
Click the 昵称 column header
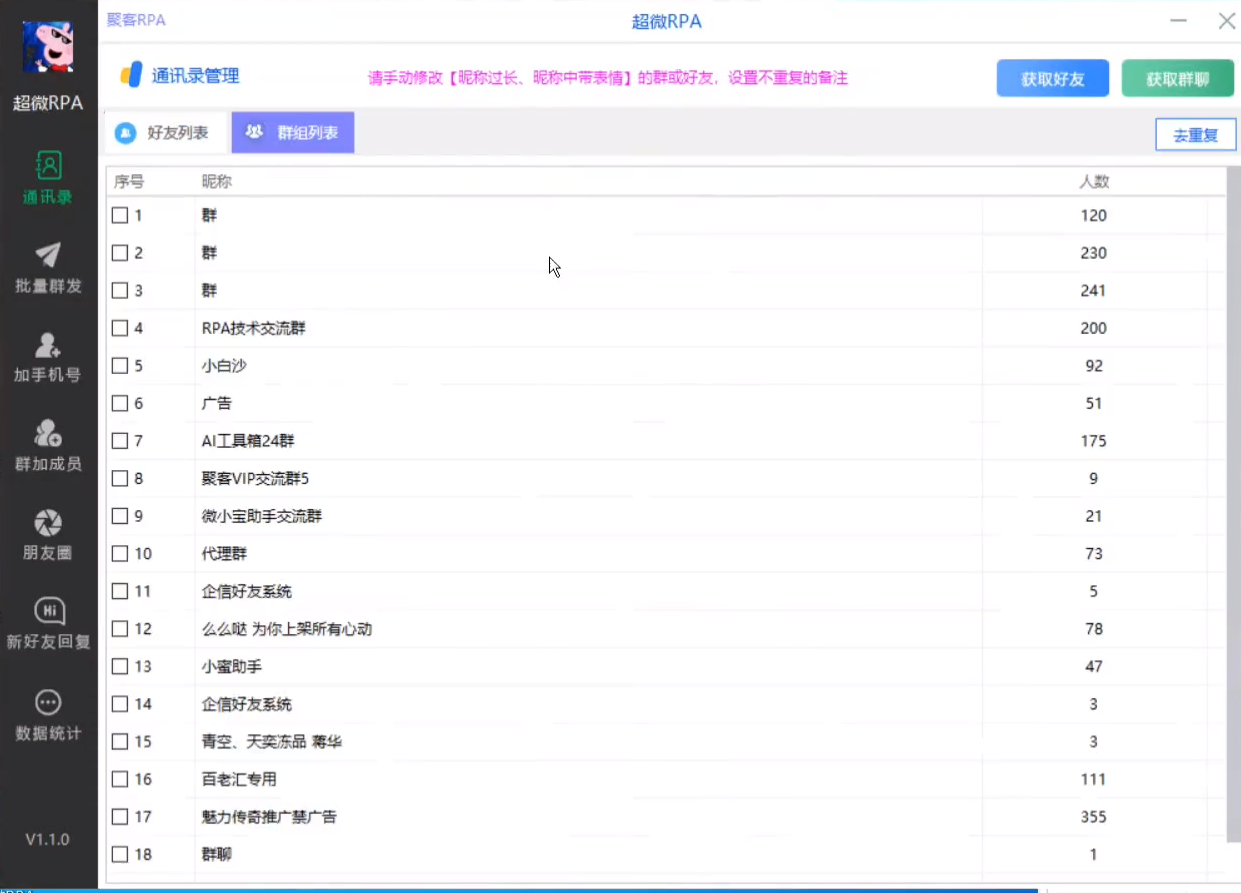click(x=216, y=182)
